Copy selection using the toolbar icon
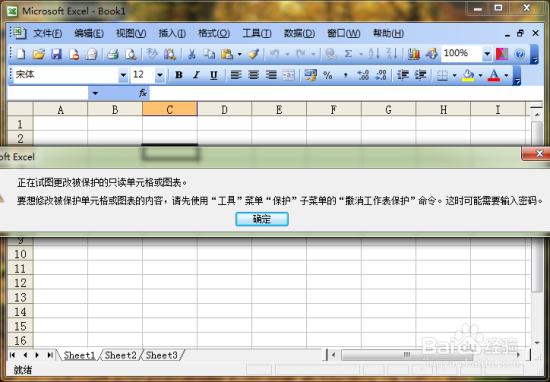Viewport: 550px width, 382px height. click(x=209, y=54)
